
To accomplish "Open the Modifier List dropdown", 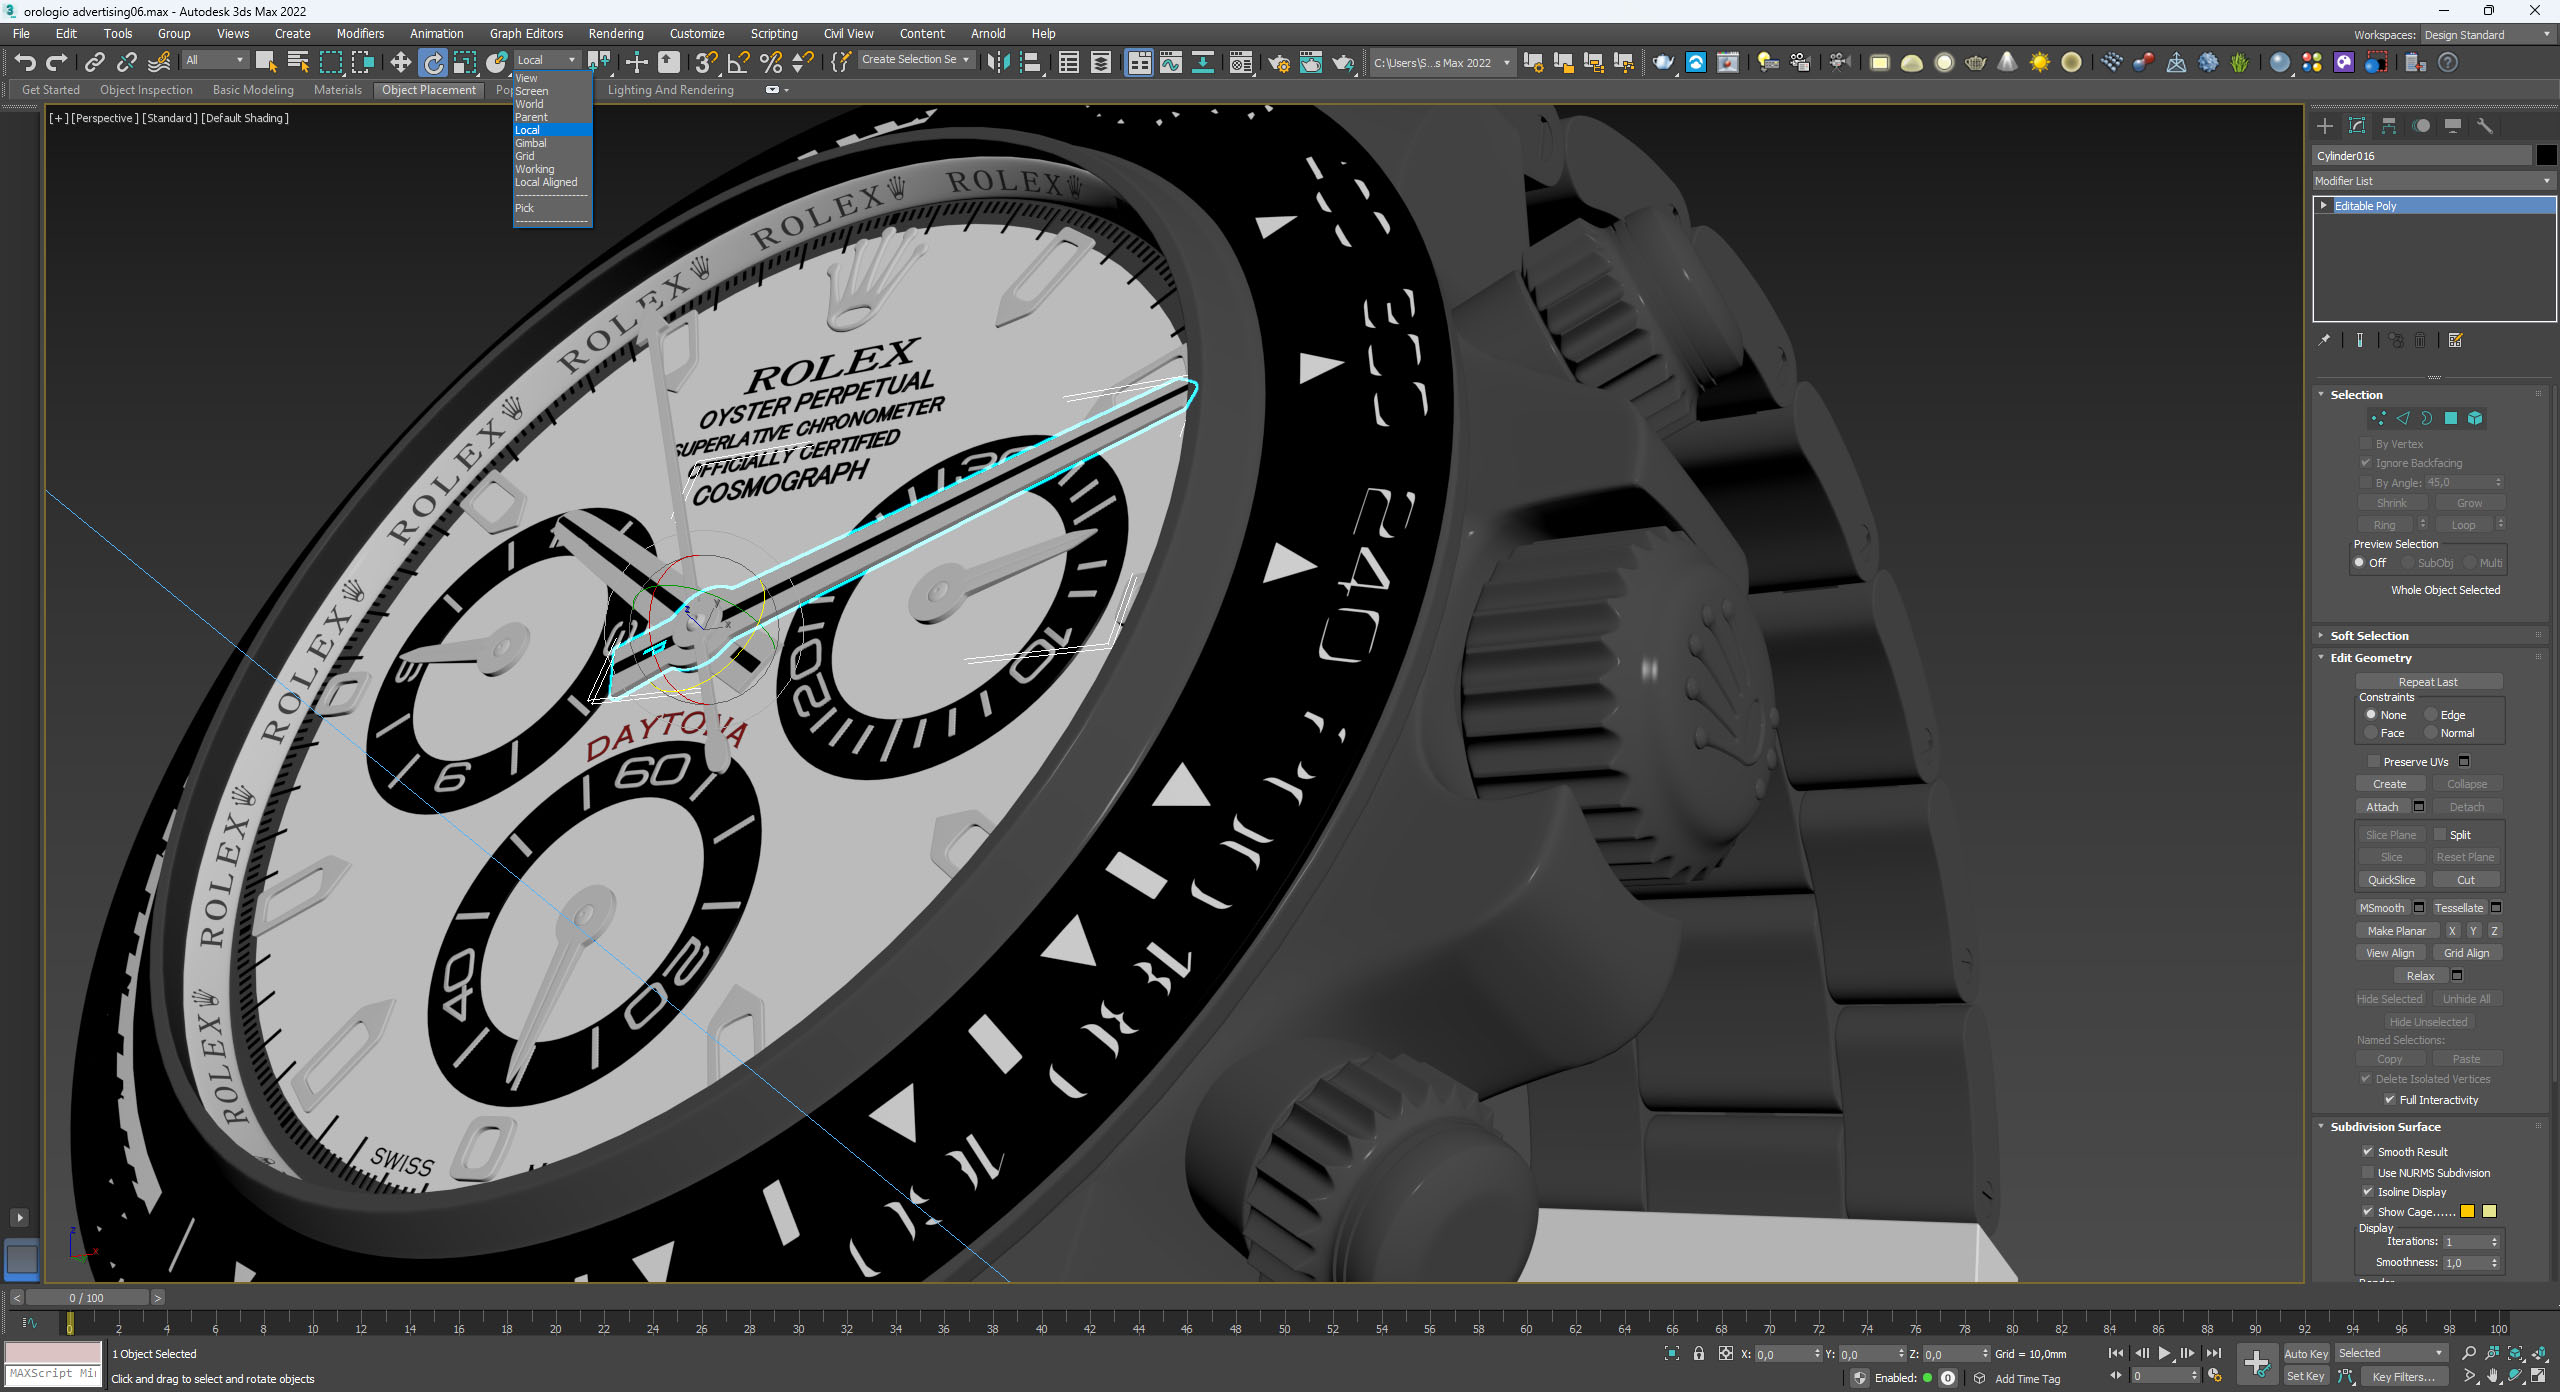I will [x=2433, y=181].
